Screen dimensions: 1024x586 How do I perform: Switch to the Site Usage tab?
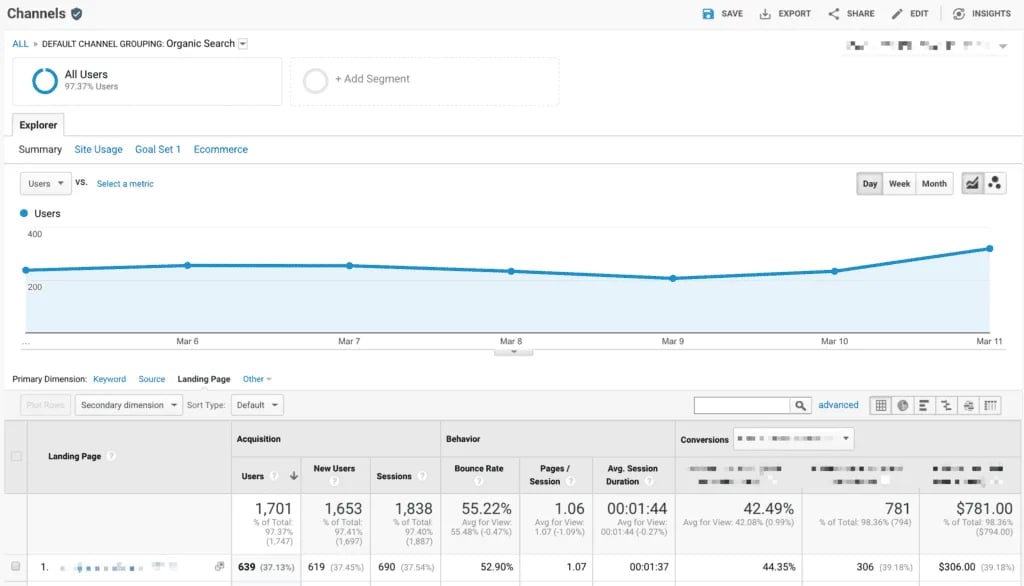tap(98, 149)
